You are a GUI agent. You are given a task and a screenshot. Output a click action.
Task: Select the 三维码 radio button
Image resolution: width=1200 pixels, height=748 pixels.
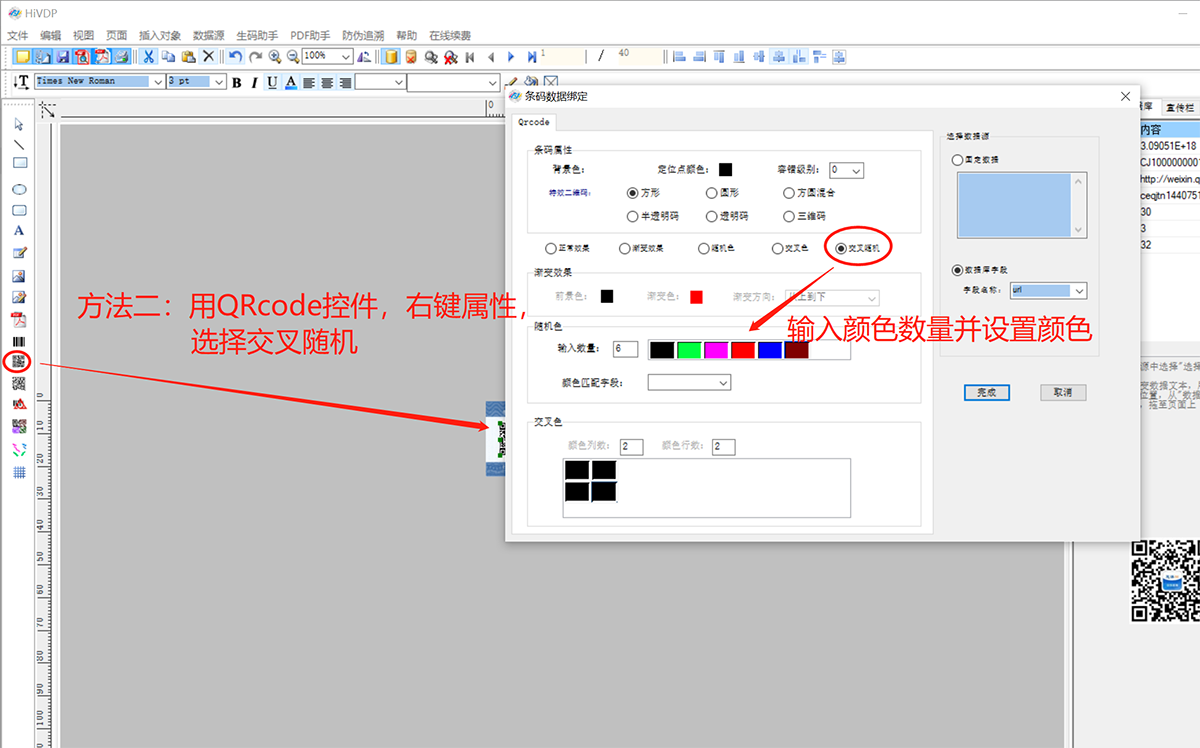(x=790, y=216)
